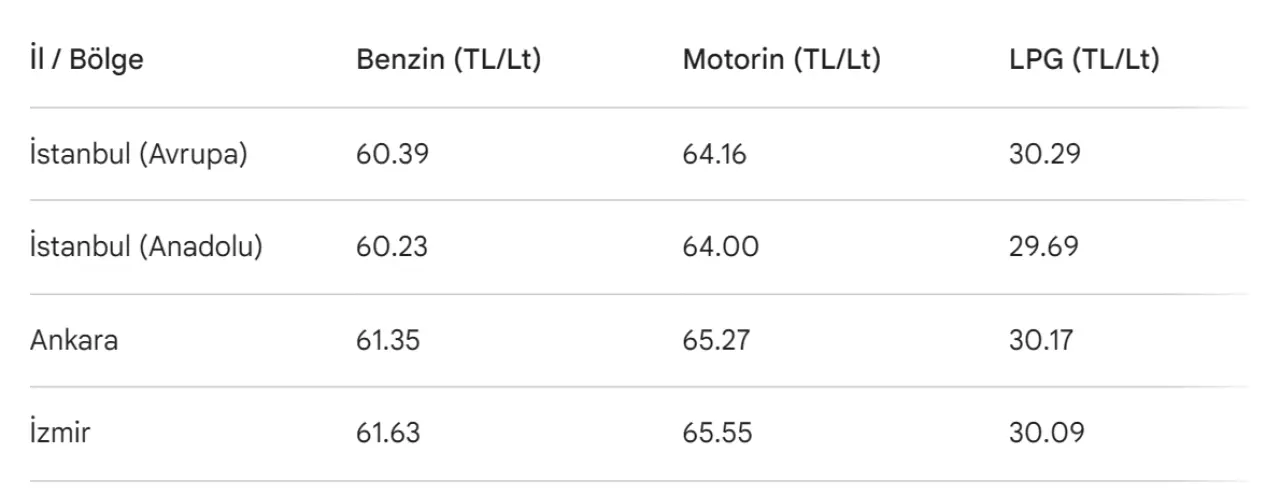Select Ankara motorin price 65.27
Viewport: 1280px width, 495px height.
[717, 340]
